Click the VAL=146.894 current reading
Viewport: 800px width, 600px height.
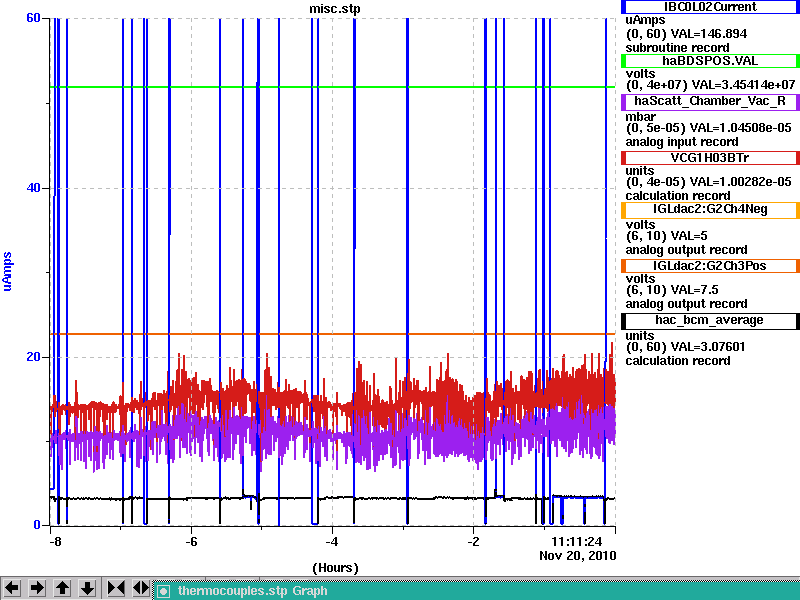[709, 34]
